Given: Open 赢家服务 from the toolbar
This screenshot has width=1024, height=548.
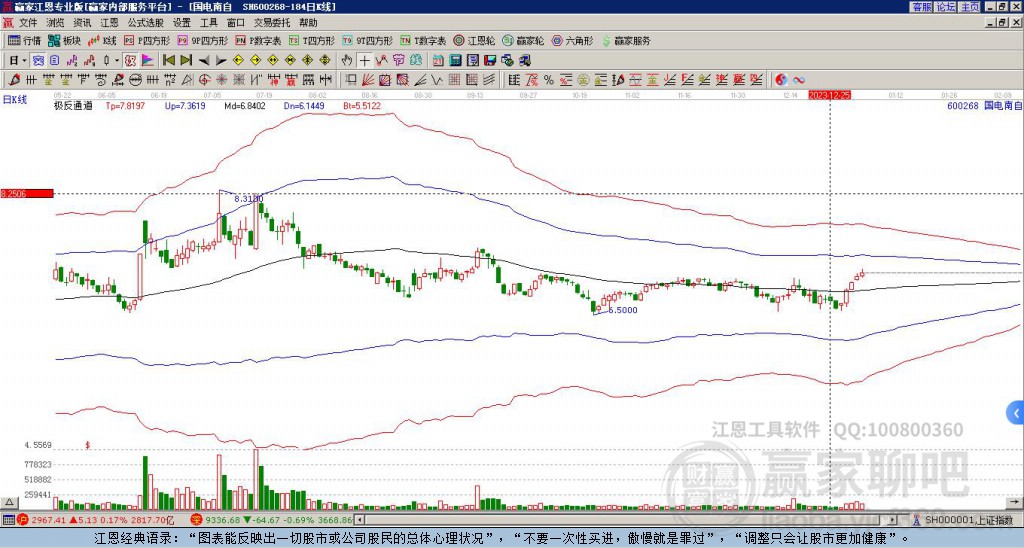Looking at the screenshot, I should coord(626,40).
